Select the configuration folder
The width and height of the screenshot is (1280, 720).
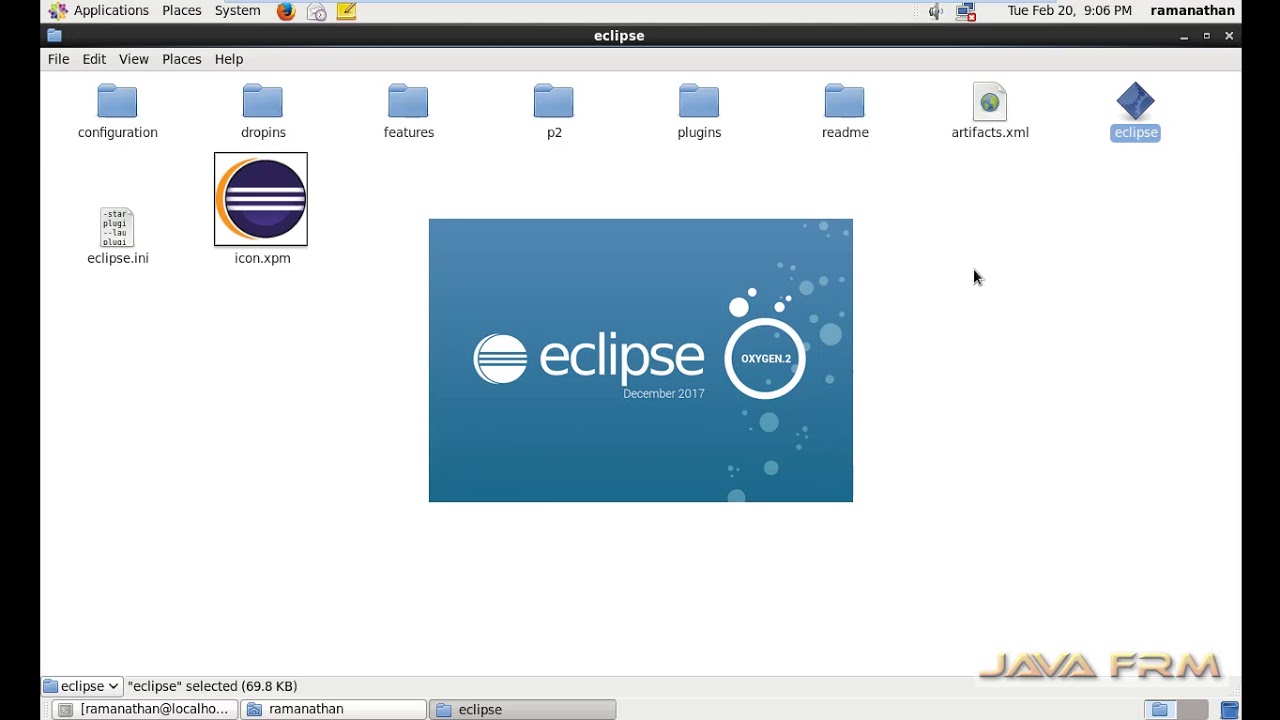(x=117, y=111)
